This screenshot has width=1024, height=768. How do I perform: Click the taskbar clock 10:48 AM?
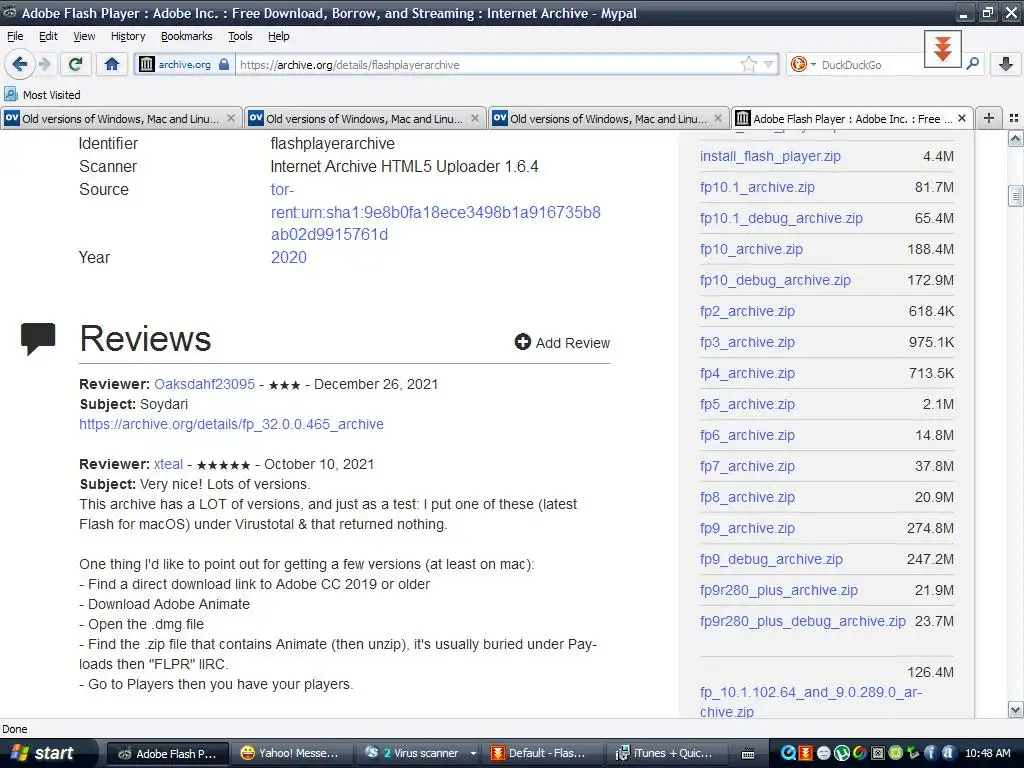(x=987, y=753)
